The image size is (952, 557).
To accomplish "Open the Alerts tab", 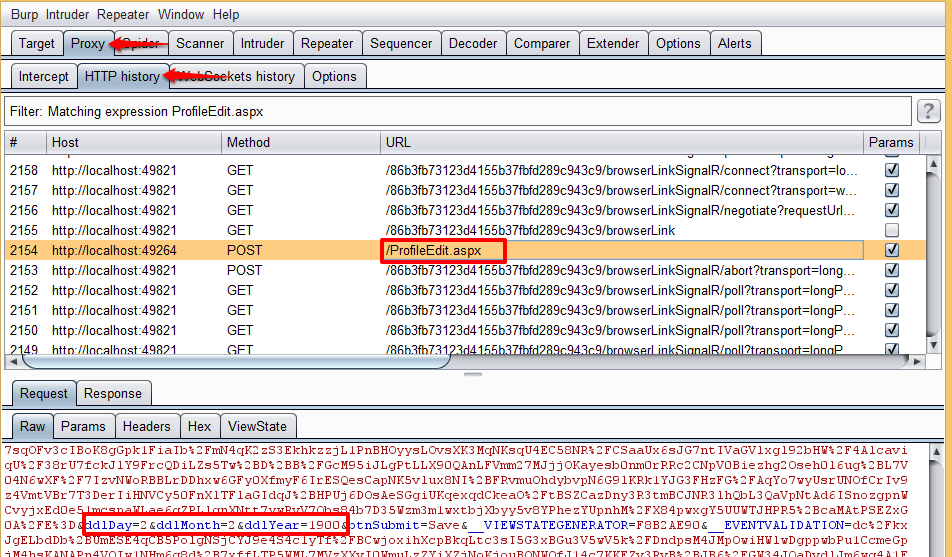I will 735,44.
